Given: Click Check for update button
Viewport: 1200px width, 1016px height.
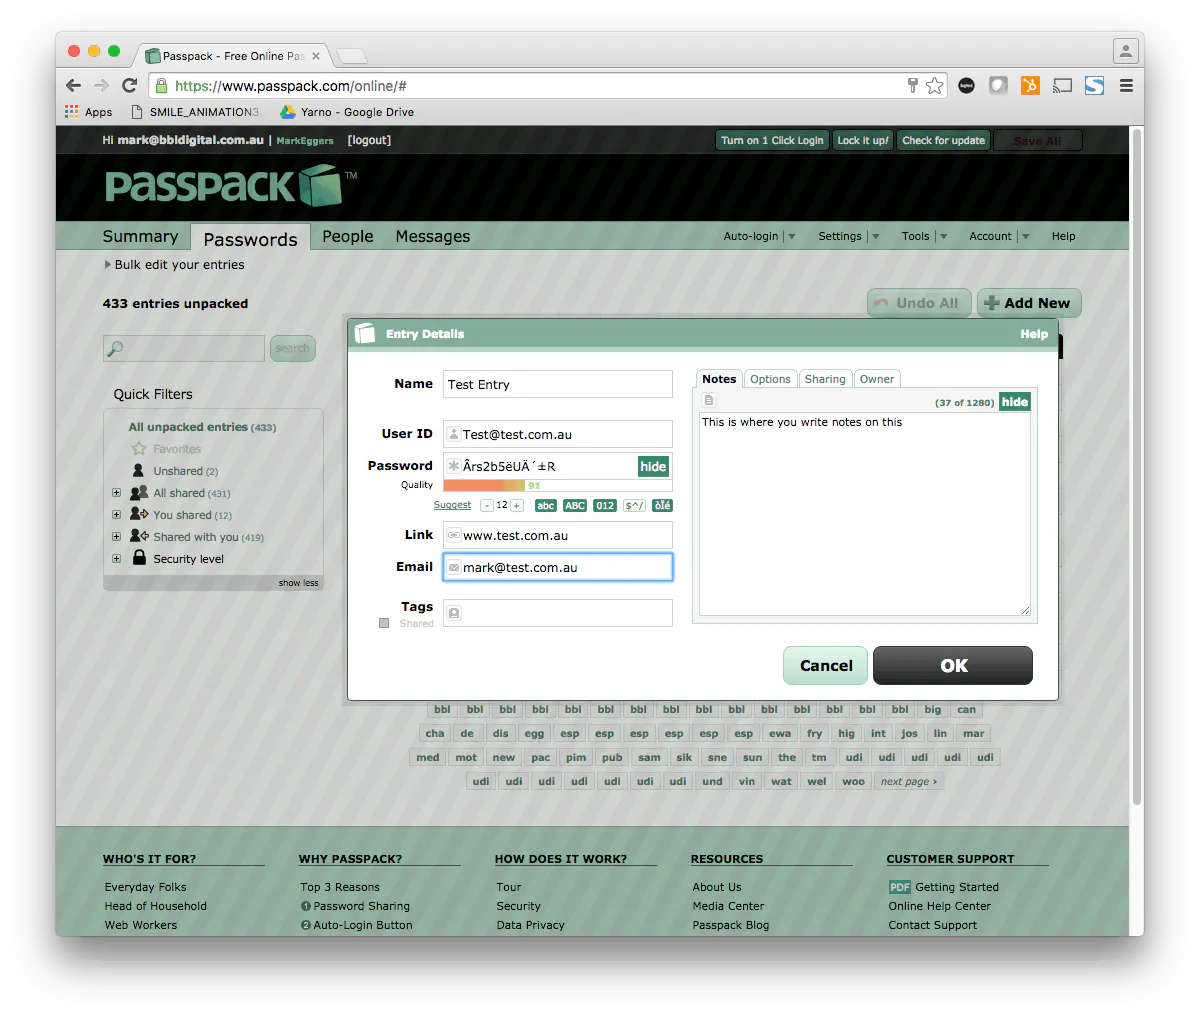Looking at the screenshot, I should [x=943, y=140].
